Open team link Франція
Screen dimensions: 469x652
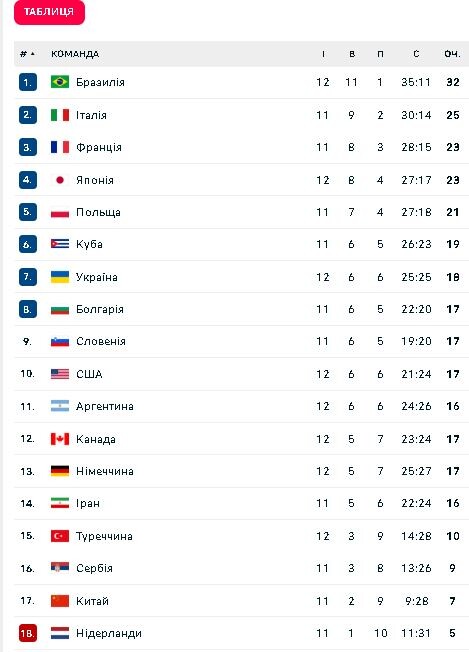coord(99,147)
